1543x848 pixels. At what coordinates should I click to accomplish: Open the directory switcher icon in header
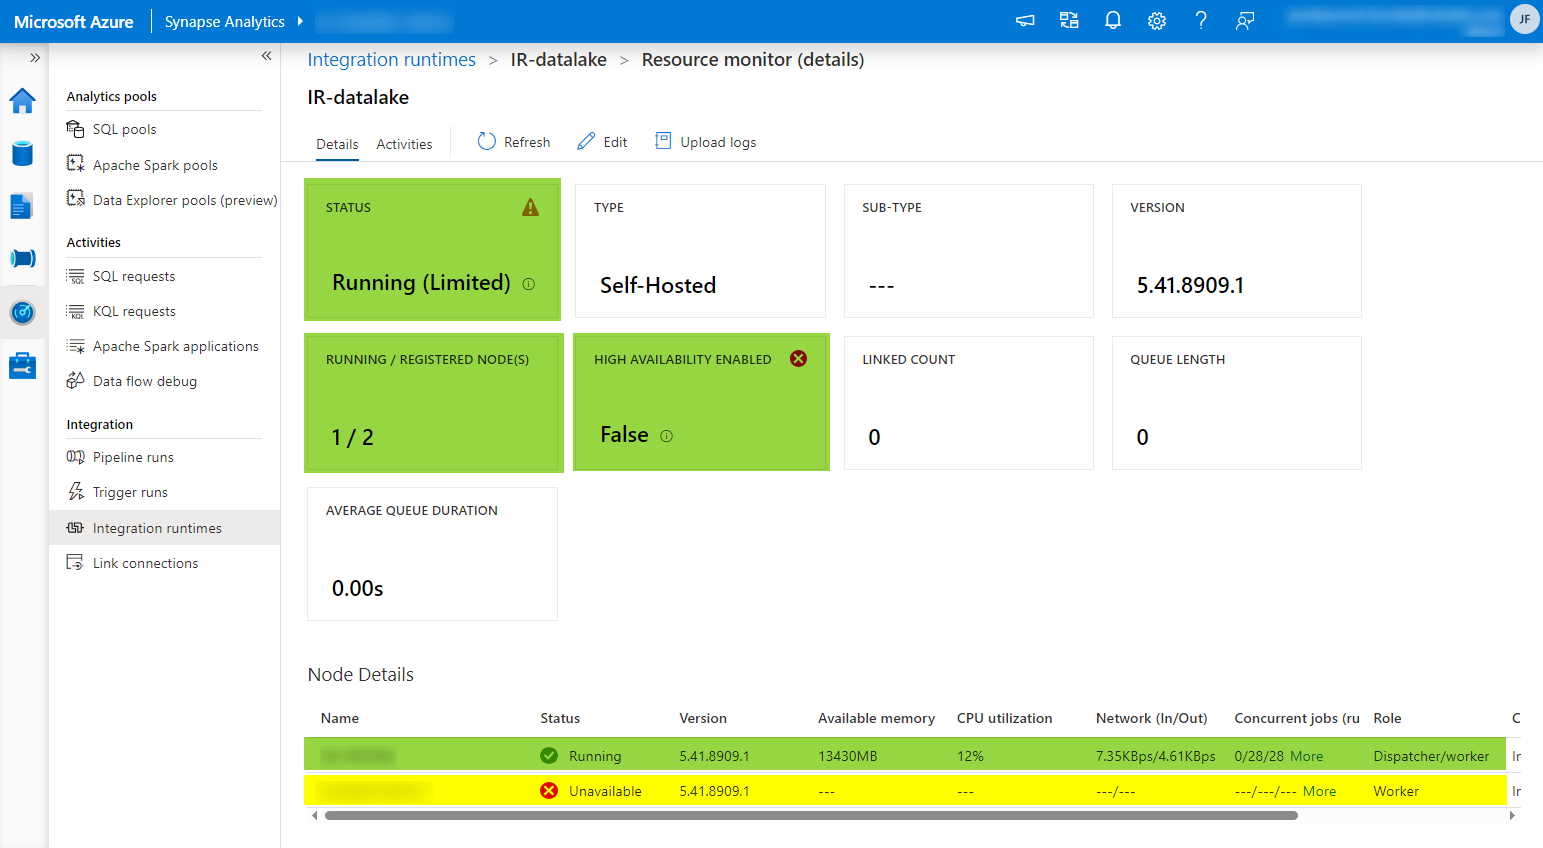pyautogui.click(x=1069, y=21)
